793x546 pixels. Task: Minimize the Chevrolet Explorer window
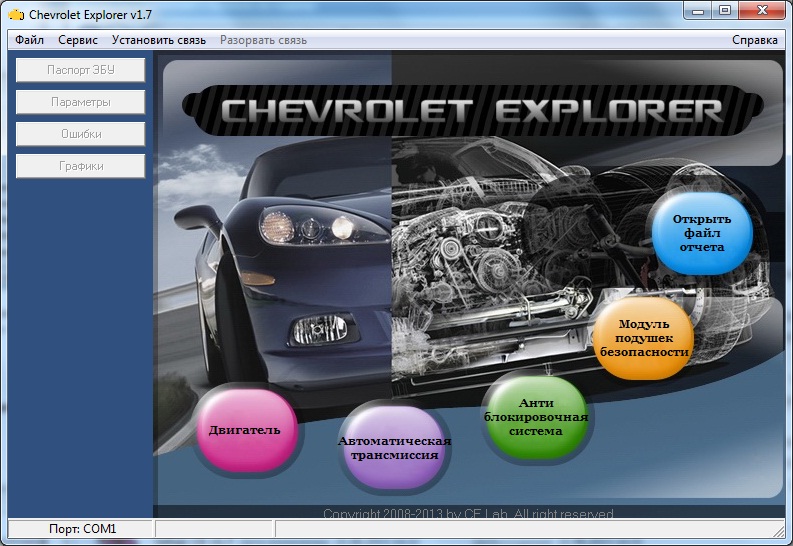click(698, 10)
